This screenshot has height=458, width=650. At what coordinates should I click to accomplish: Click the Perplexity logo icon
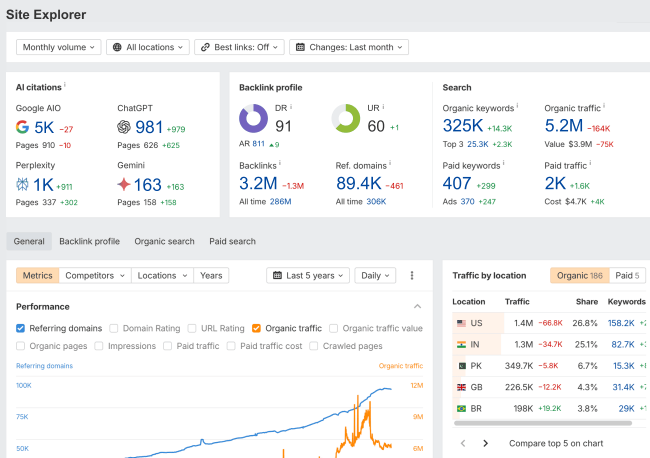pyautogui.click(x=22, y=184)
